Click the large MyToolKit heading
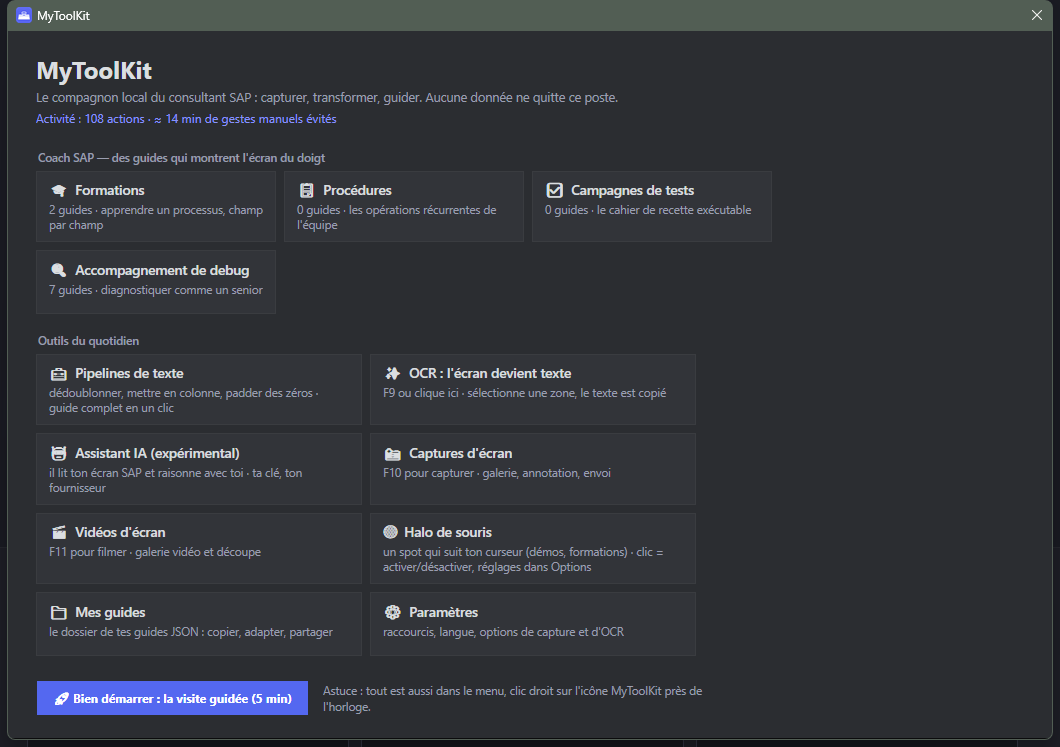The width and height of the screenshot is (1060, 747). point(94,70)
